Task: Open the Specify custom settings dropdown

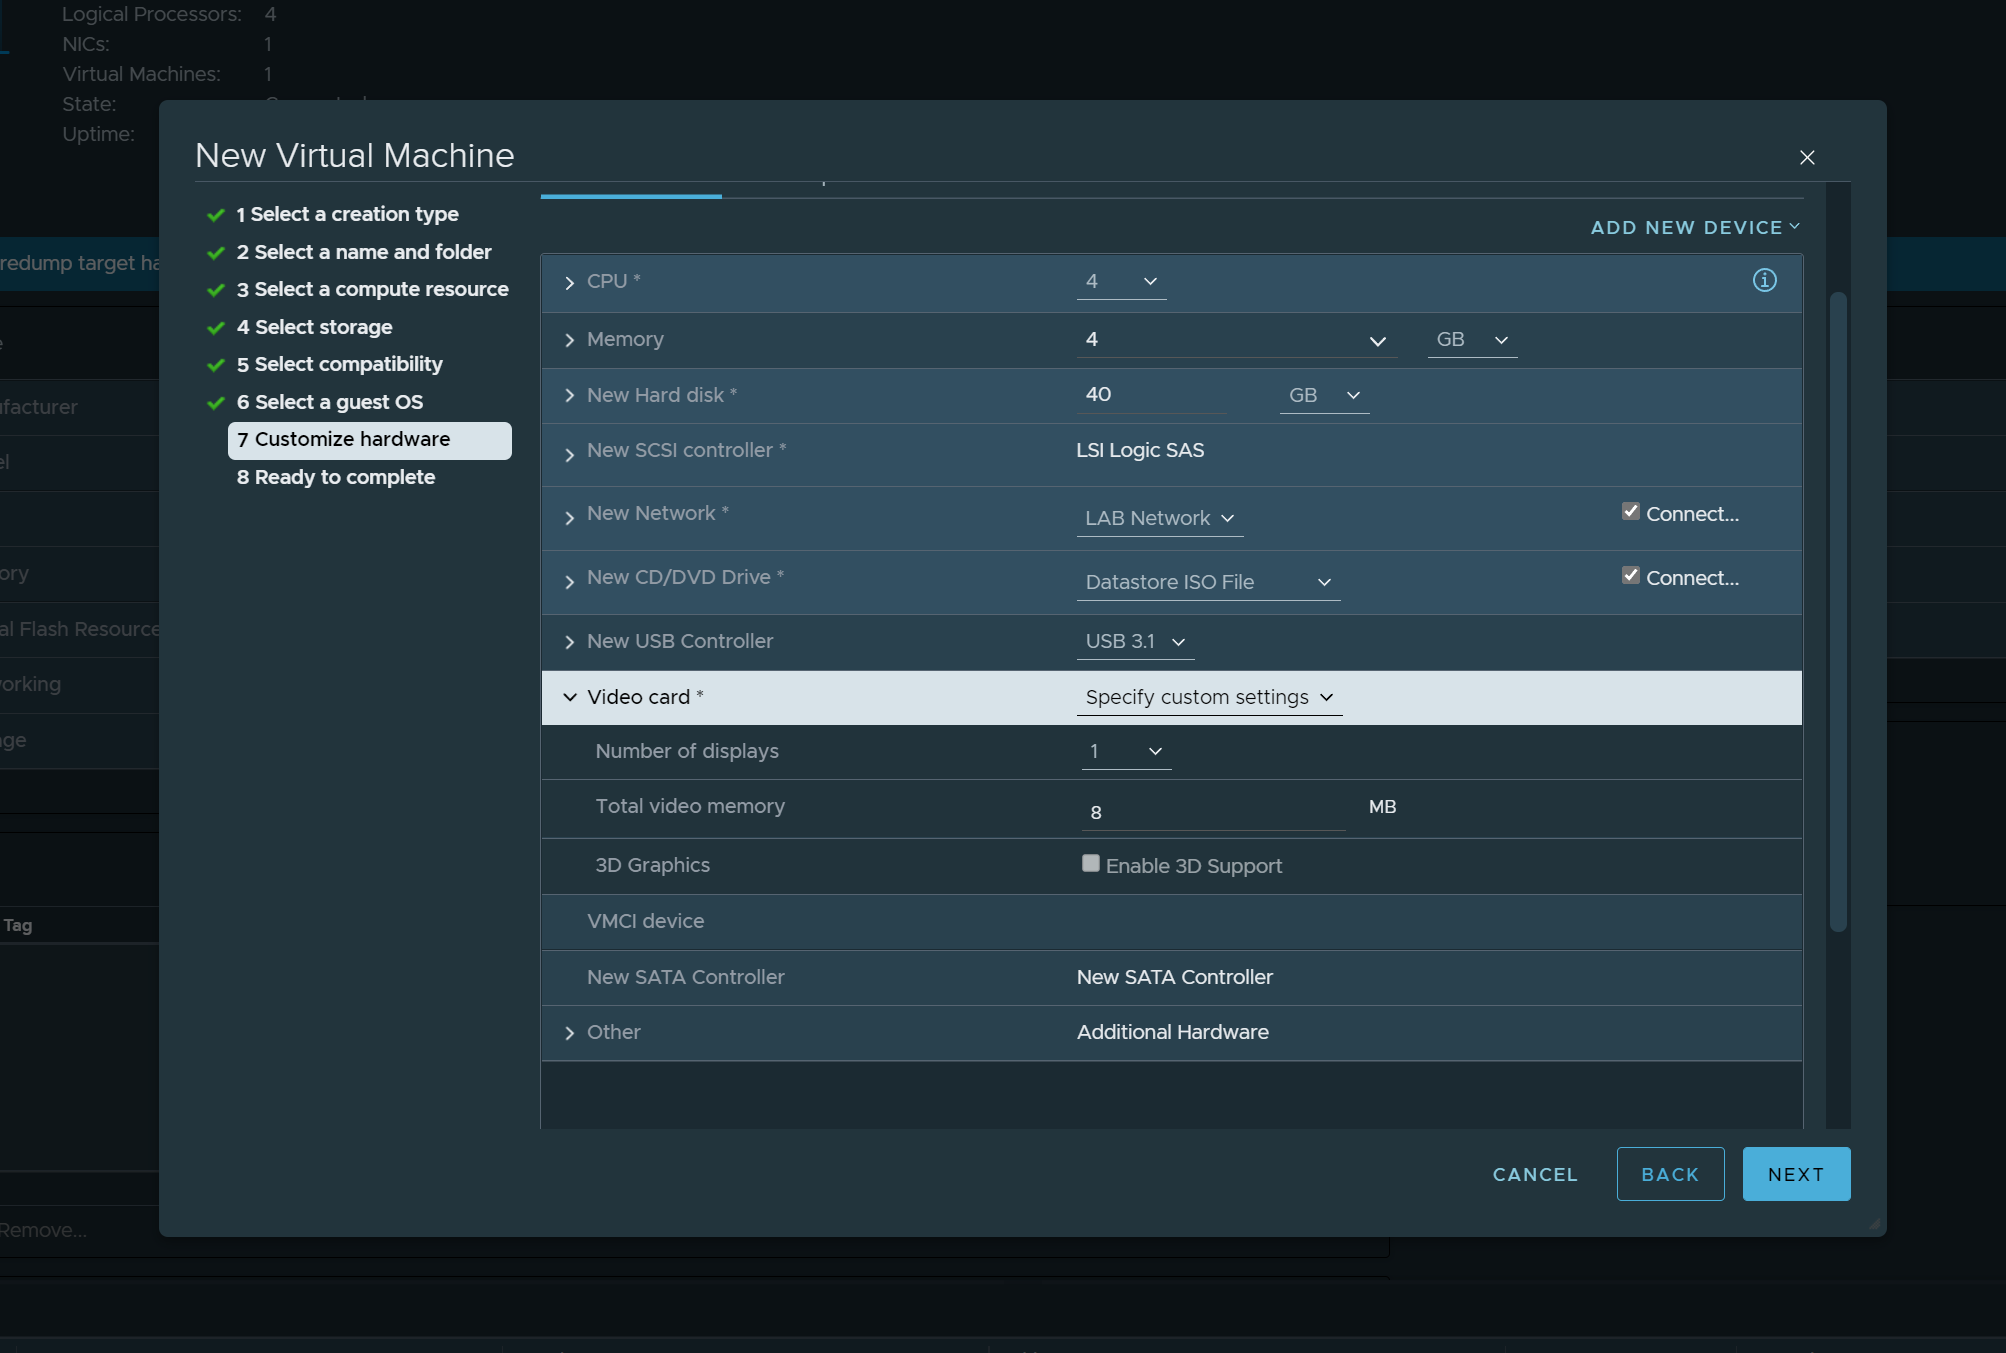Action: coord(1209,697)
